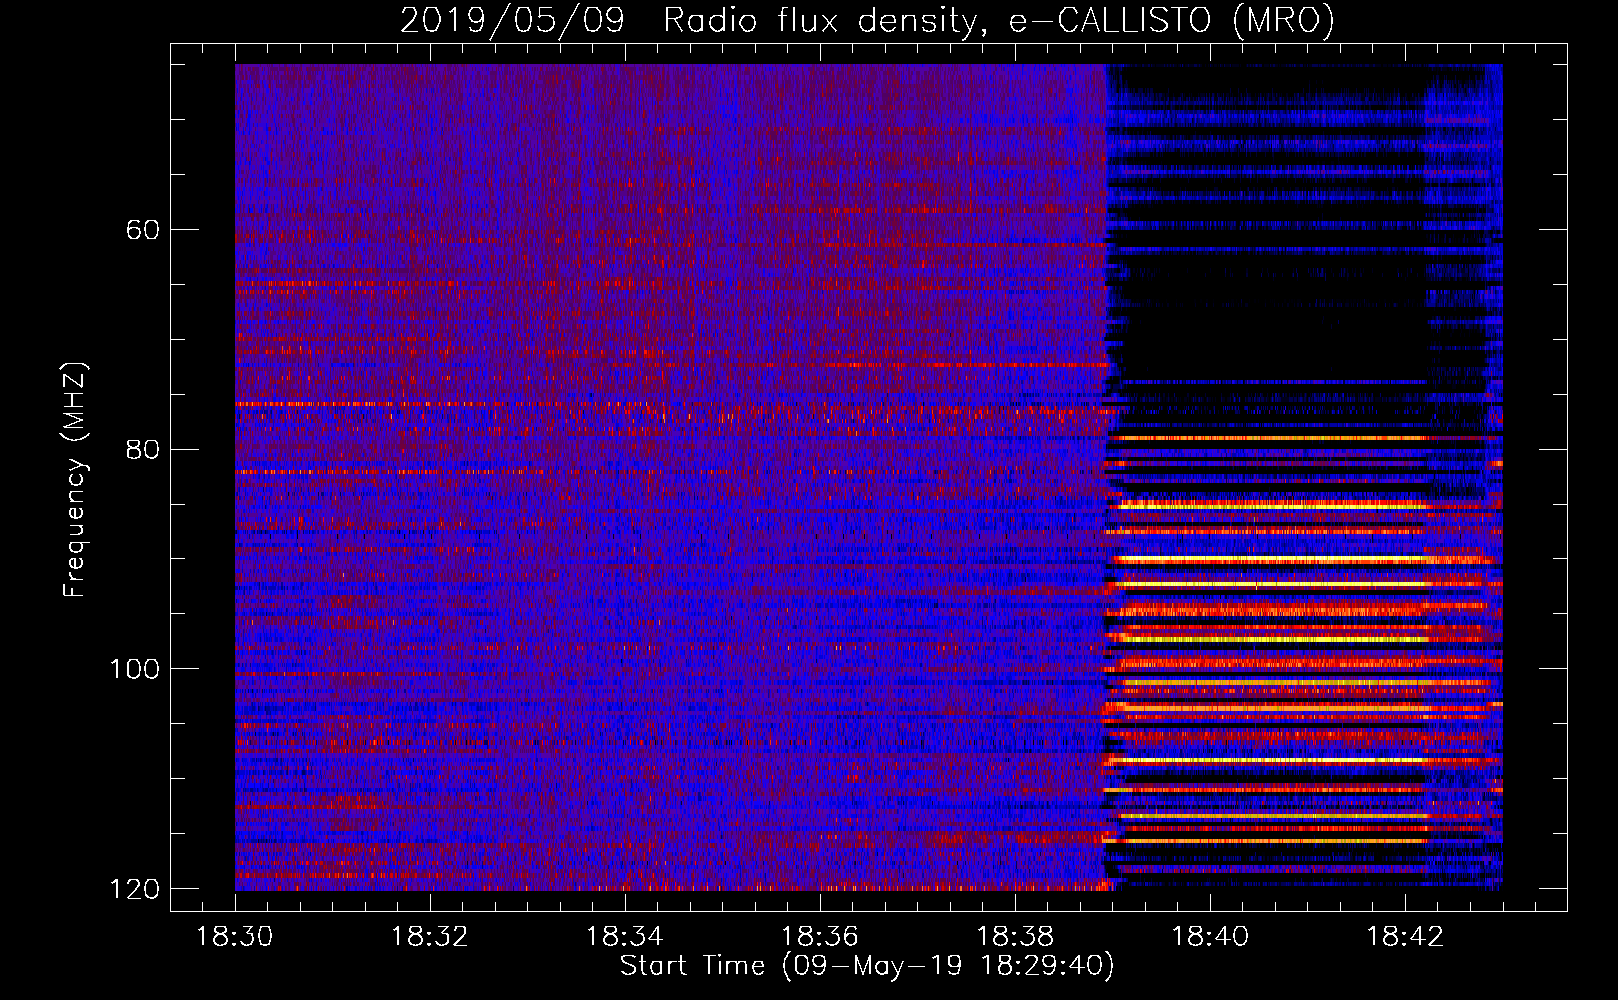Click the 'Frequency (MHZ)' y-axis label

(75, 479)
